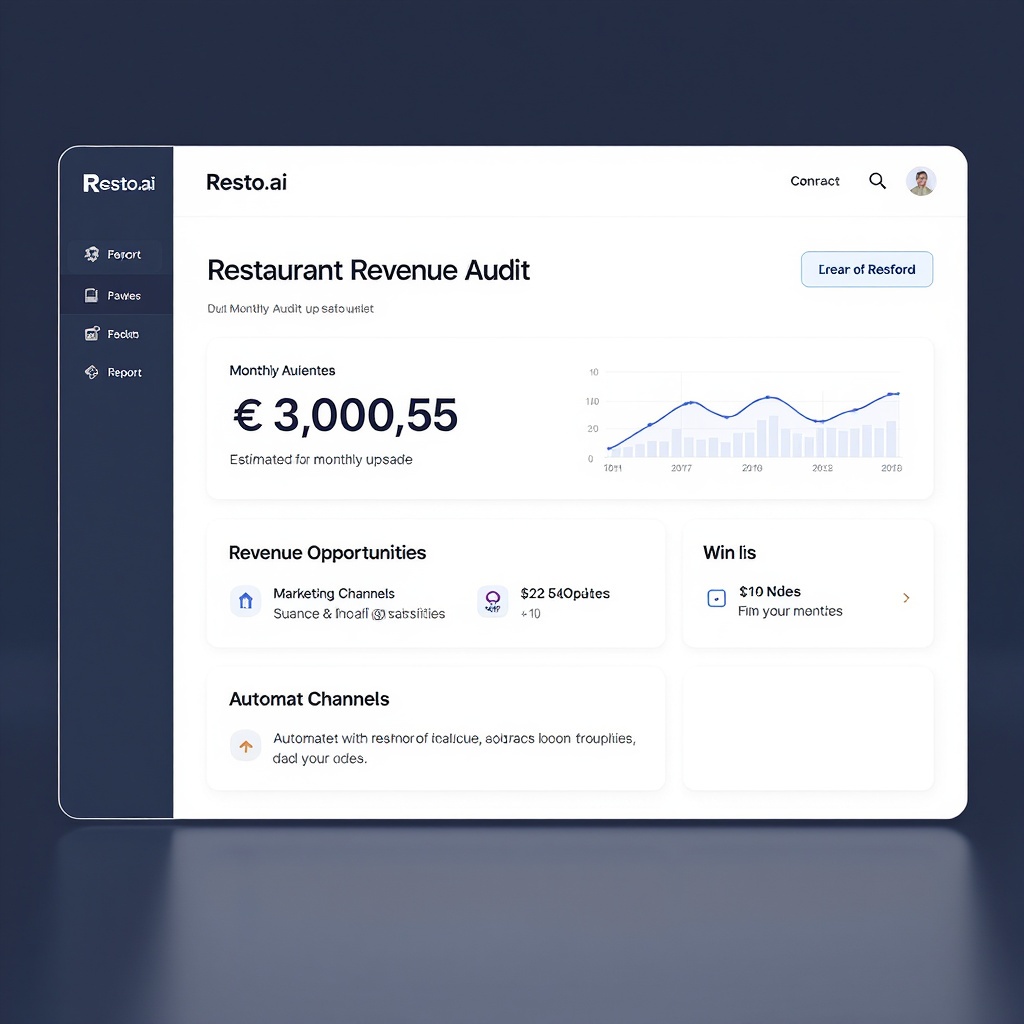Open the Ferort sidebar item
The height and width of the screenshot is (1024, 1024).
115,255
